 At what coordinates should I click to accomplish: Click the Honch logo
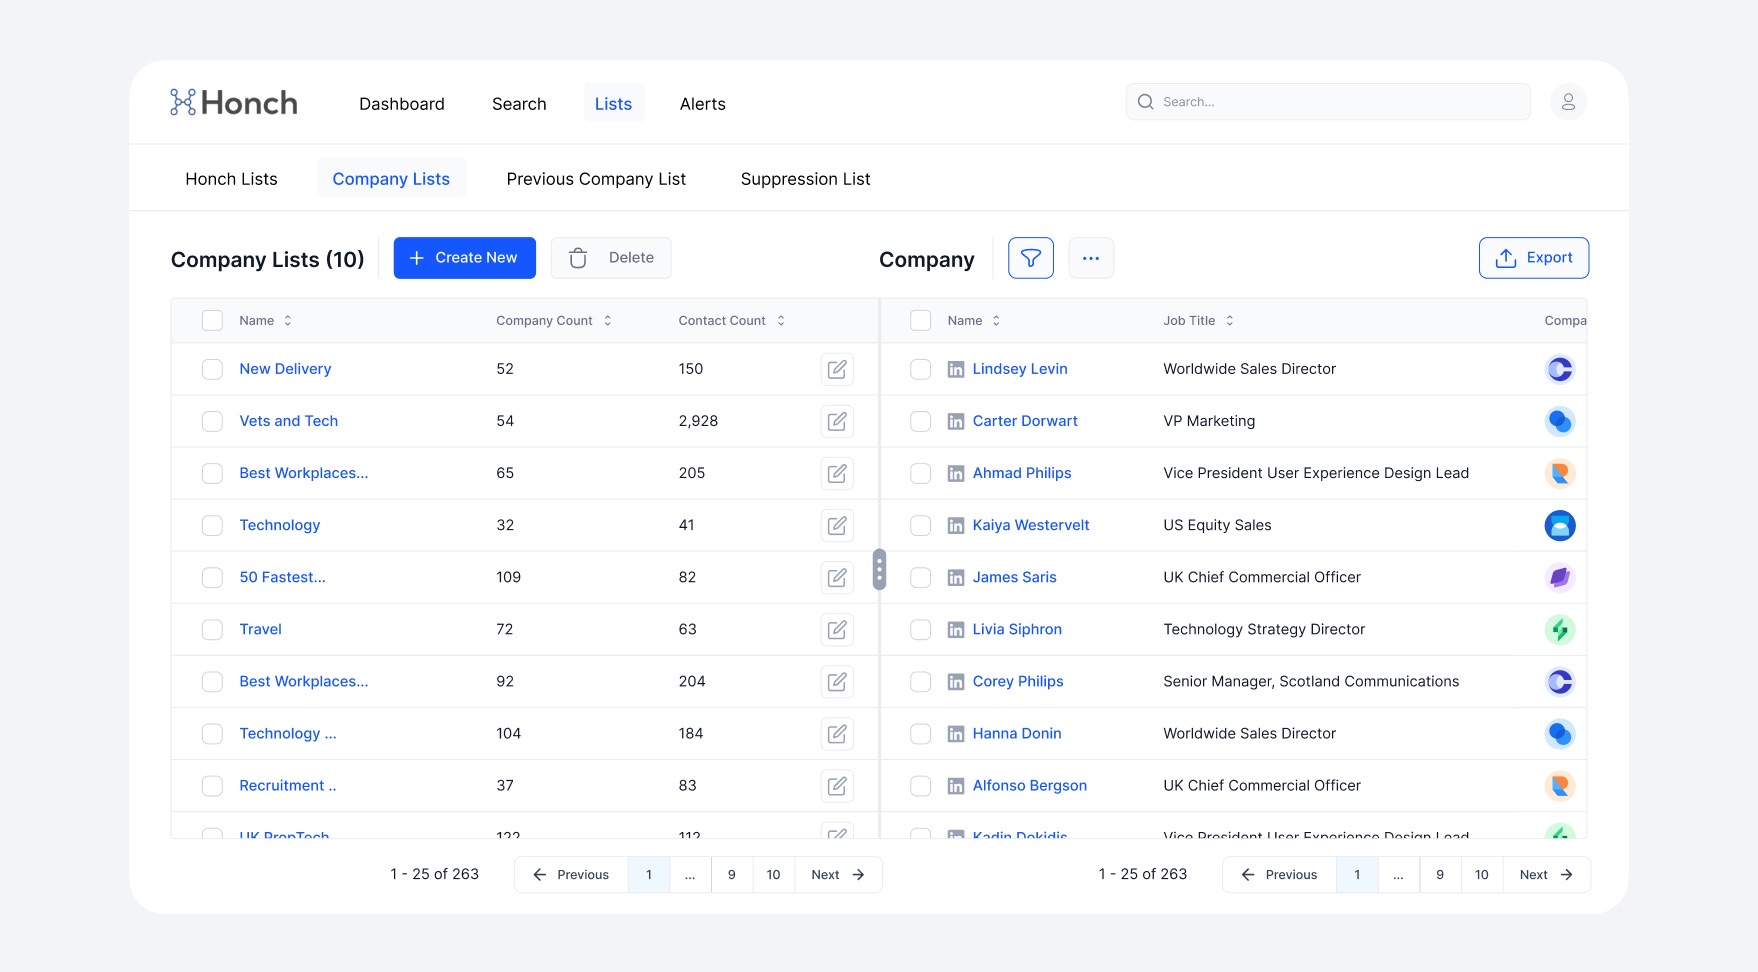[234, 102]
